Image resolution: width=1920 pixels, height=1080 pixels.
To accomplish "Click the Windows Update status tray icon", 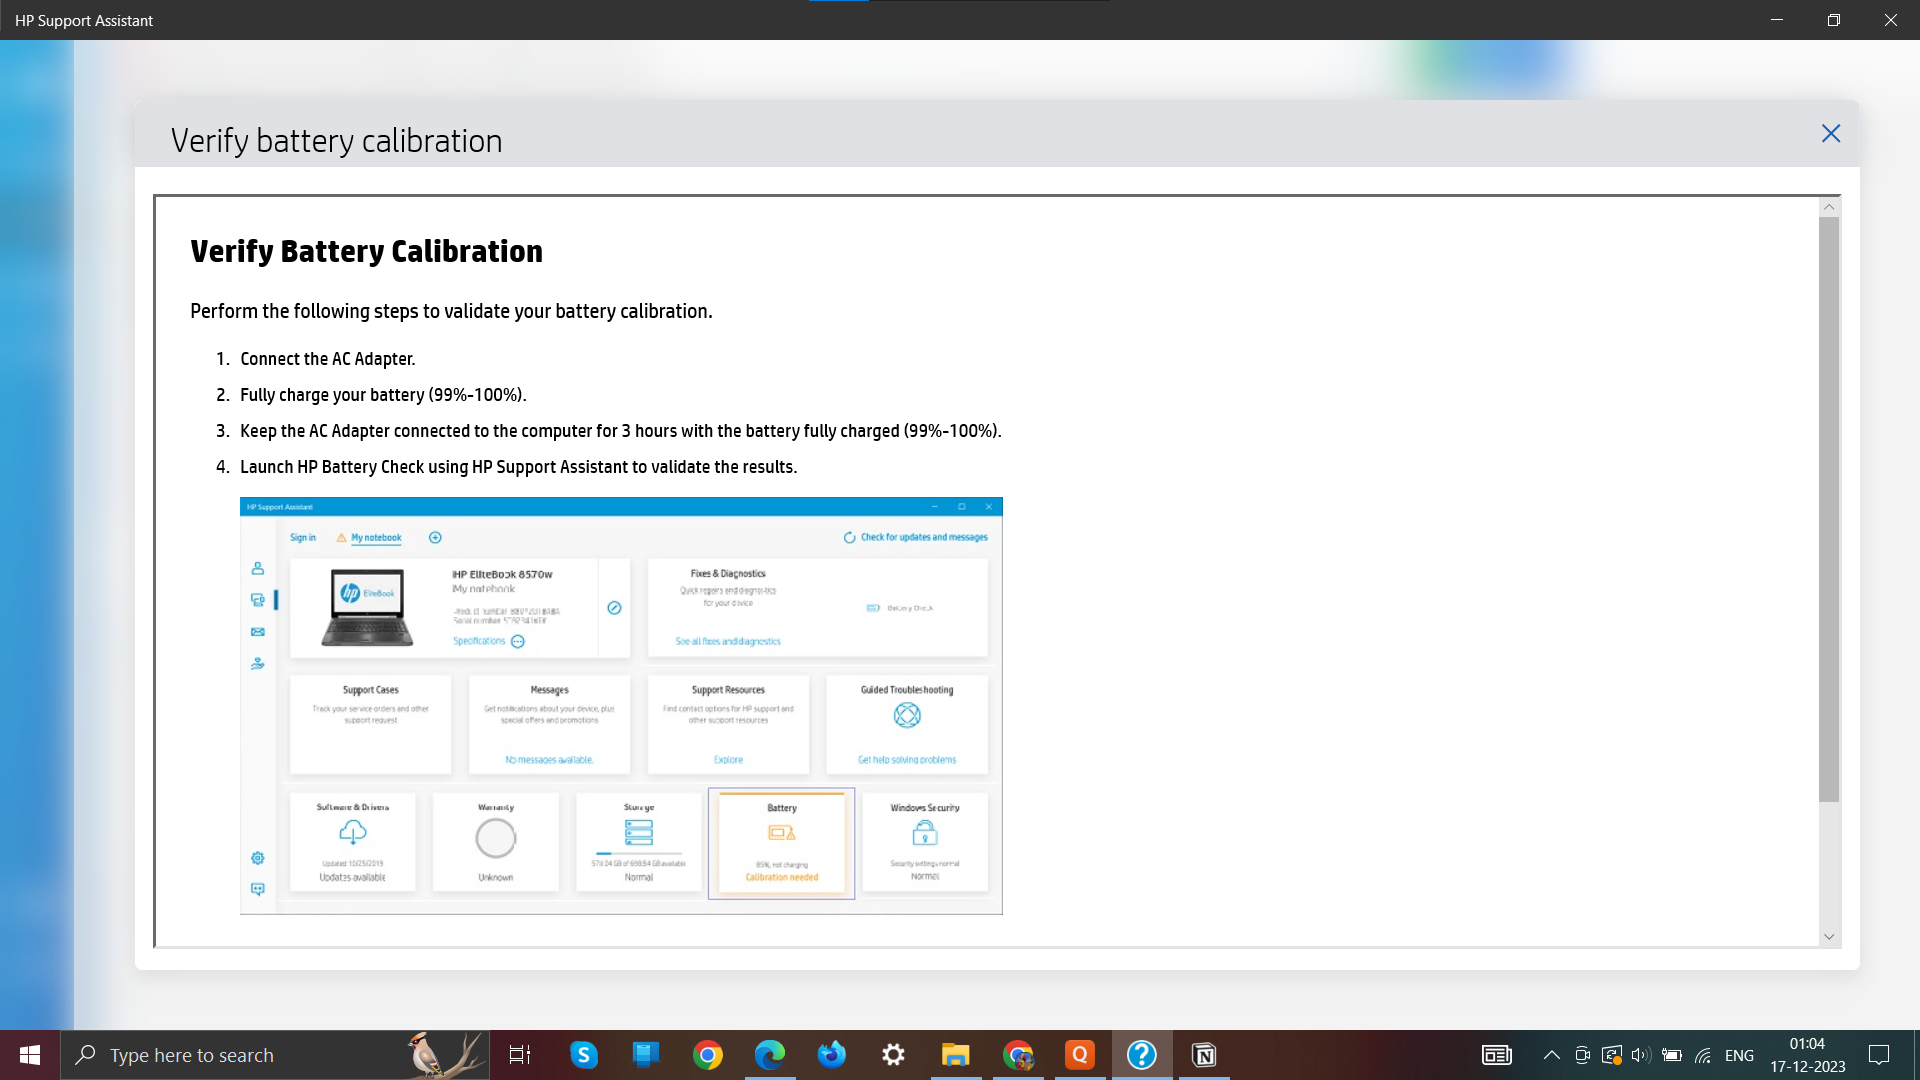I will [1611, 1055].
